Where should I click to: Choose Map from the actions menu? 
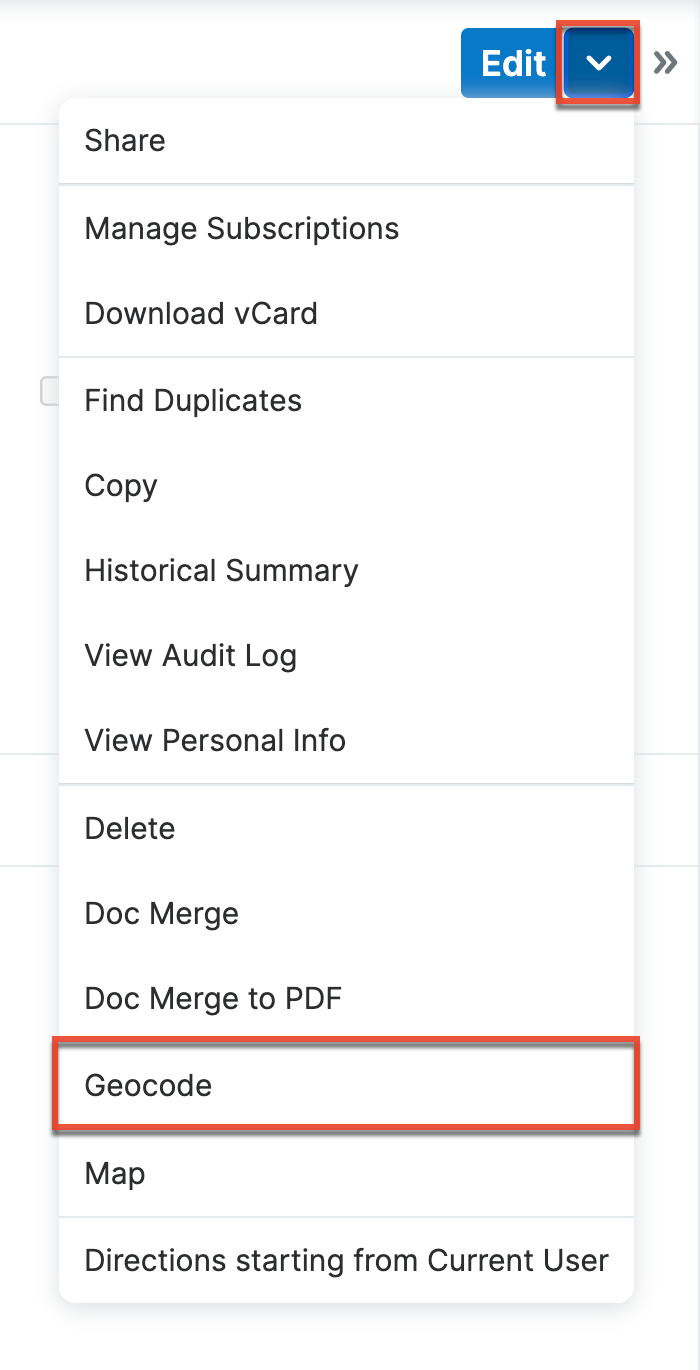point(114,1172)
